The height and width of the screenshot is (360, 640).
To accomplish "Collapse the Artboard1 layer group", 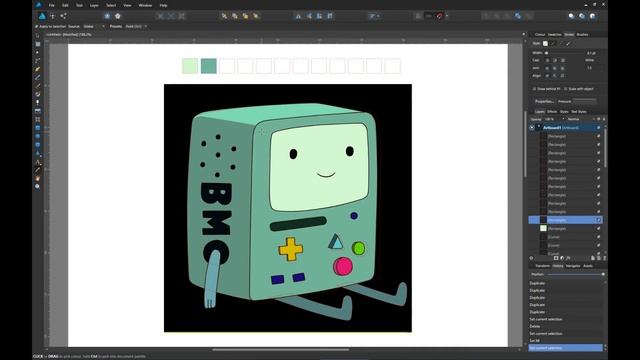I will [x=532, y=128].
